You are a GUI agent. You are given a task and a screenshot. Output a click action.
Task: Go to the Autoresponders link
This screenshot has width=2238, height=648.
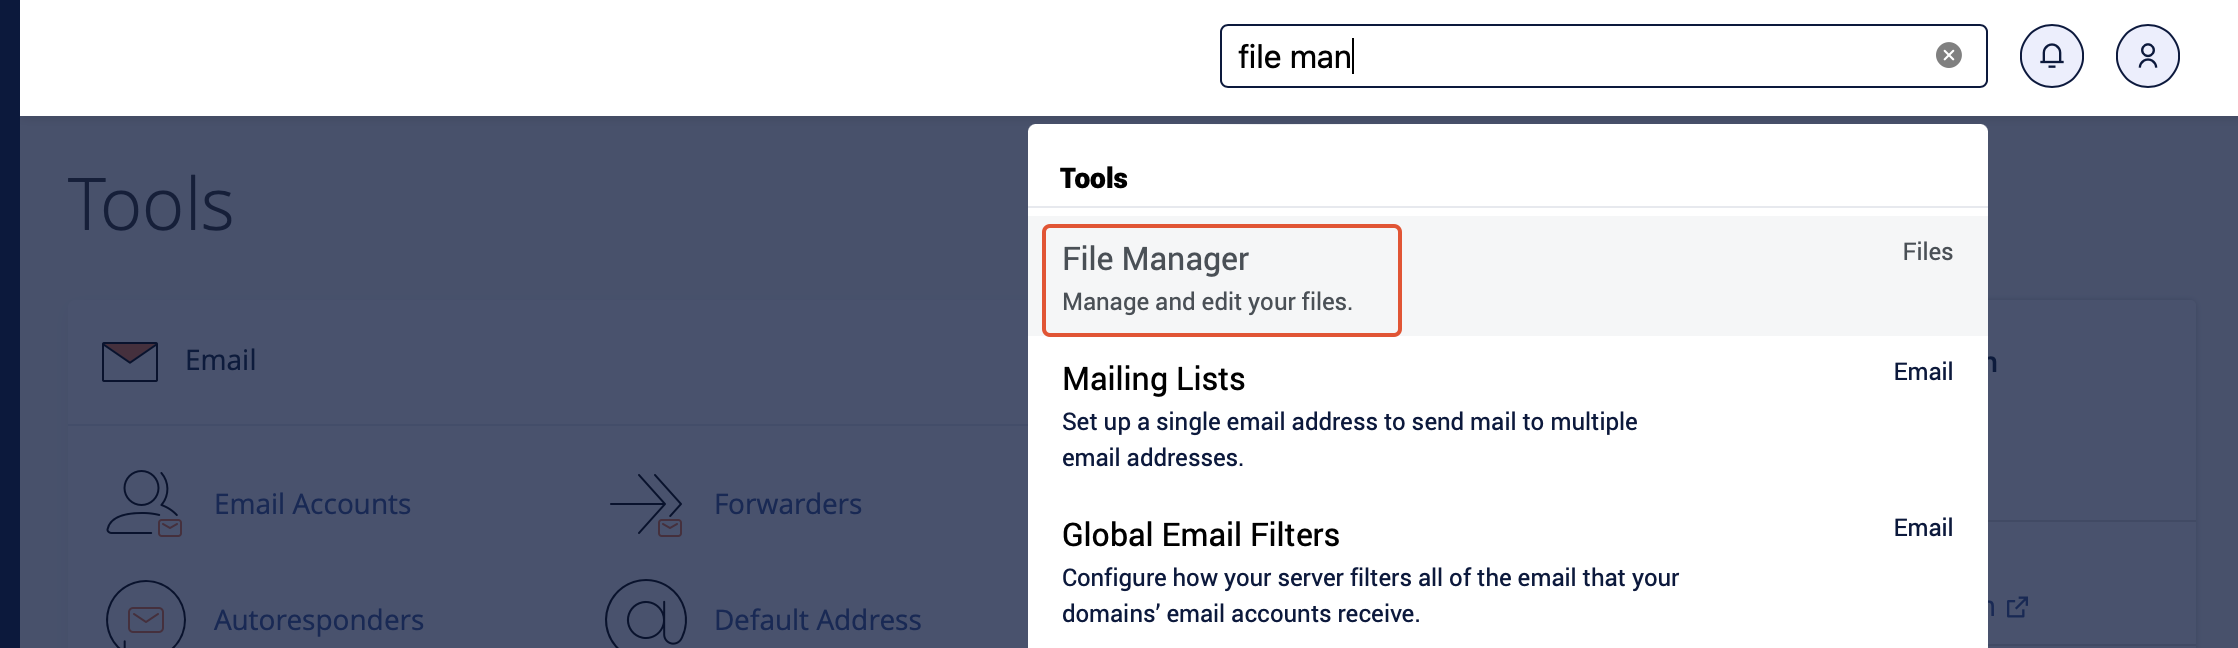(x=318, y=620)
